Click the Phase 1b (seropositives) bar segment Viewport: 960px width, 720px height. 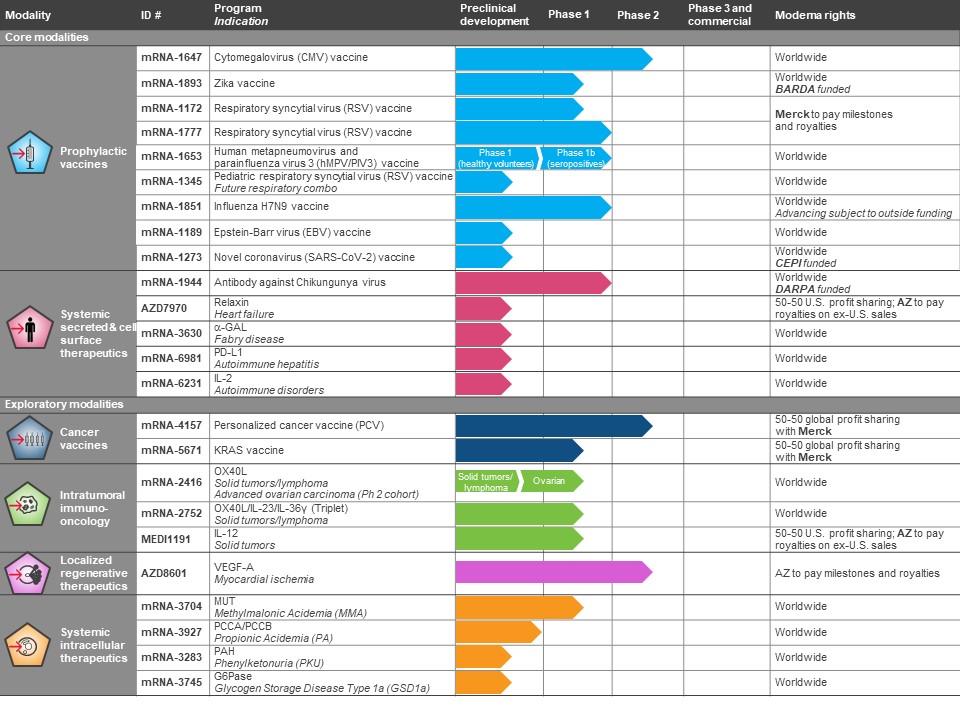pyautogui.click(x=576, y=158)
